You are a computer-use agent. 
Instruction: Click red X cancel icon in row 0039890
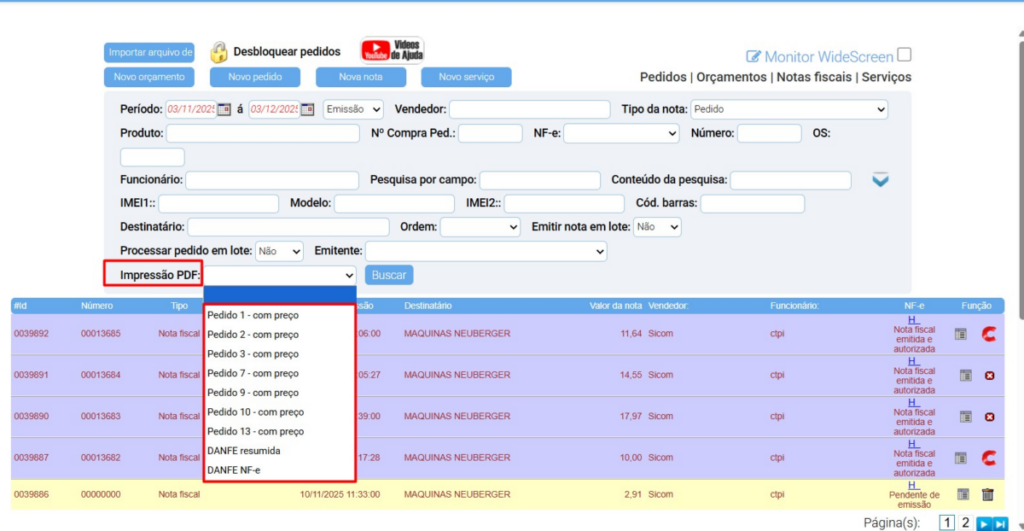pyautogui.click(x=989, y=417)
